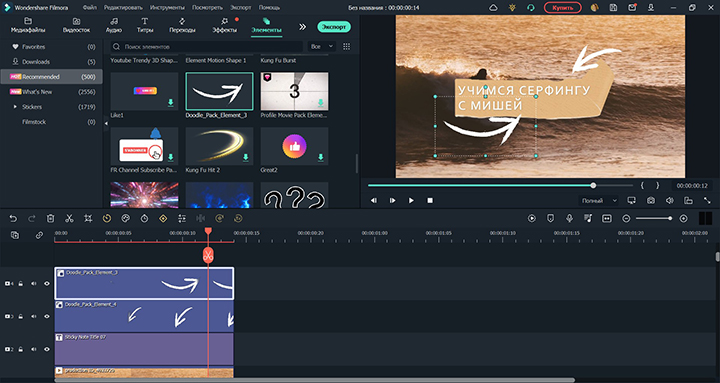Image resolution: width=720 pixels, height=383 pixels.
Task: Enter fullscreen preview mode
Action: click(707, 201)
